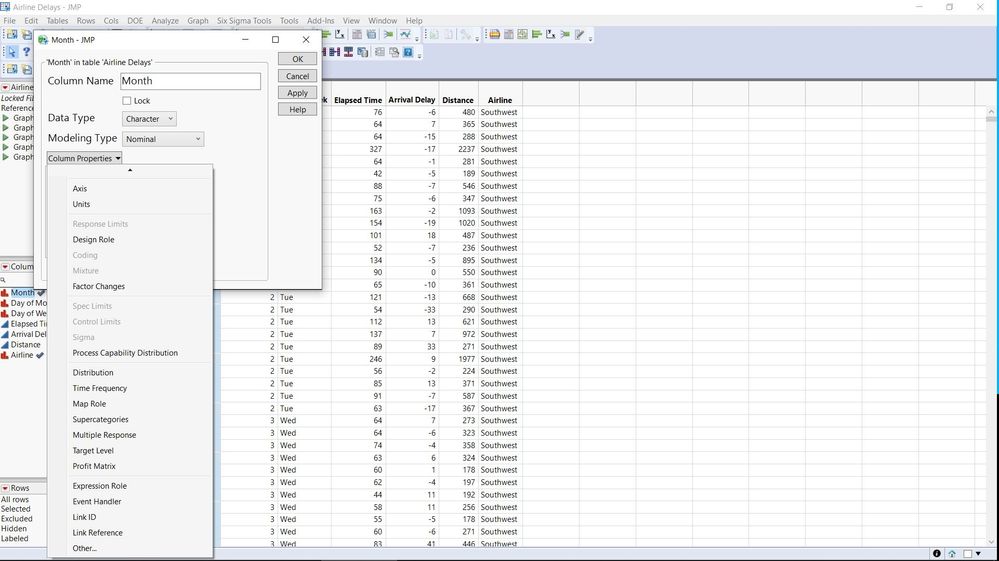999x561 pixels.
Task: Click into the Column Name field
Action: [x=190, y=81]
